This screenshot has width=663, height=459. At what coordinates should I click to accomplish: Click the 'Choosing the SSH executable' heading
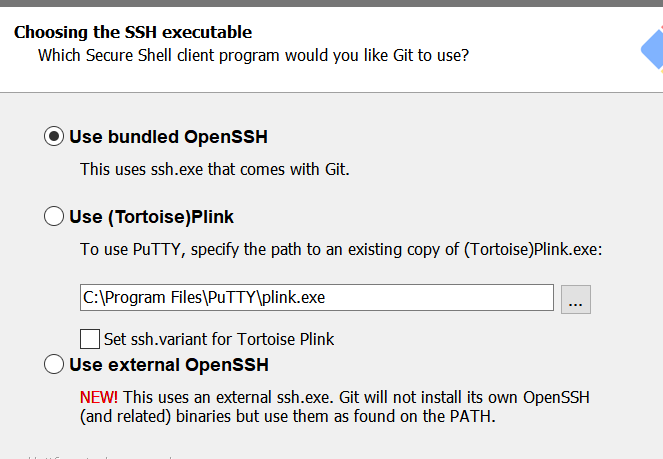tap(133, 32)
